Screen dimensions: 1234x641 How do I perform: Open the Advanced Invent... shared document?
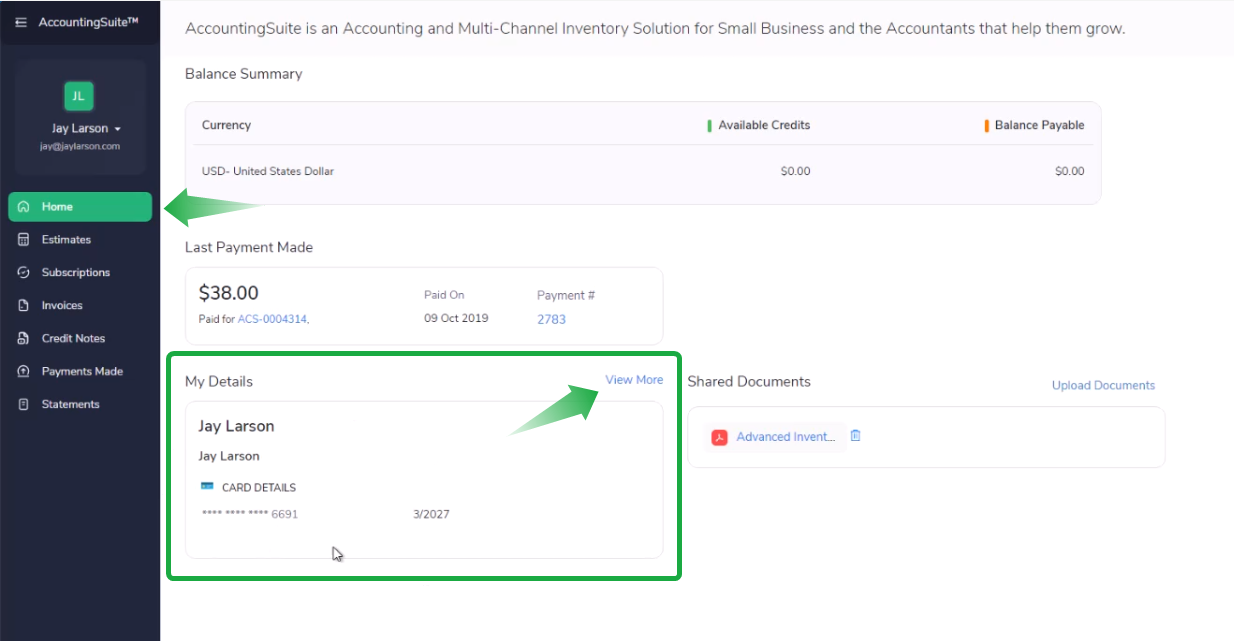click(786, 437)
